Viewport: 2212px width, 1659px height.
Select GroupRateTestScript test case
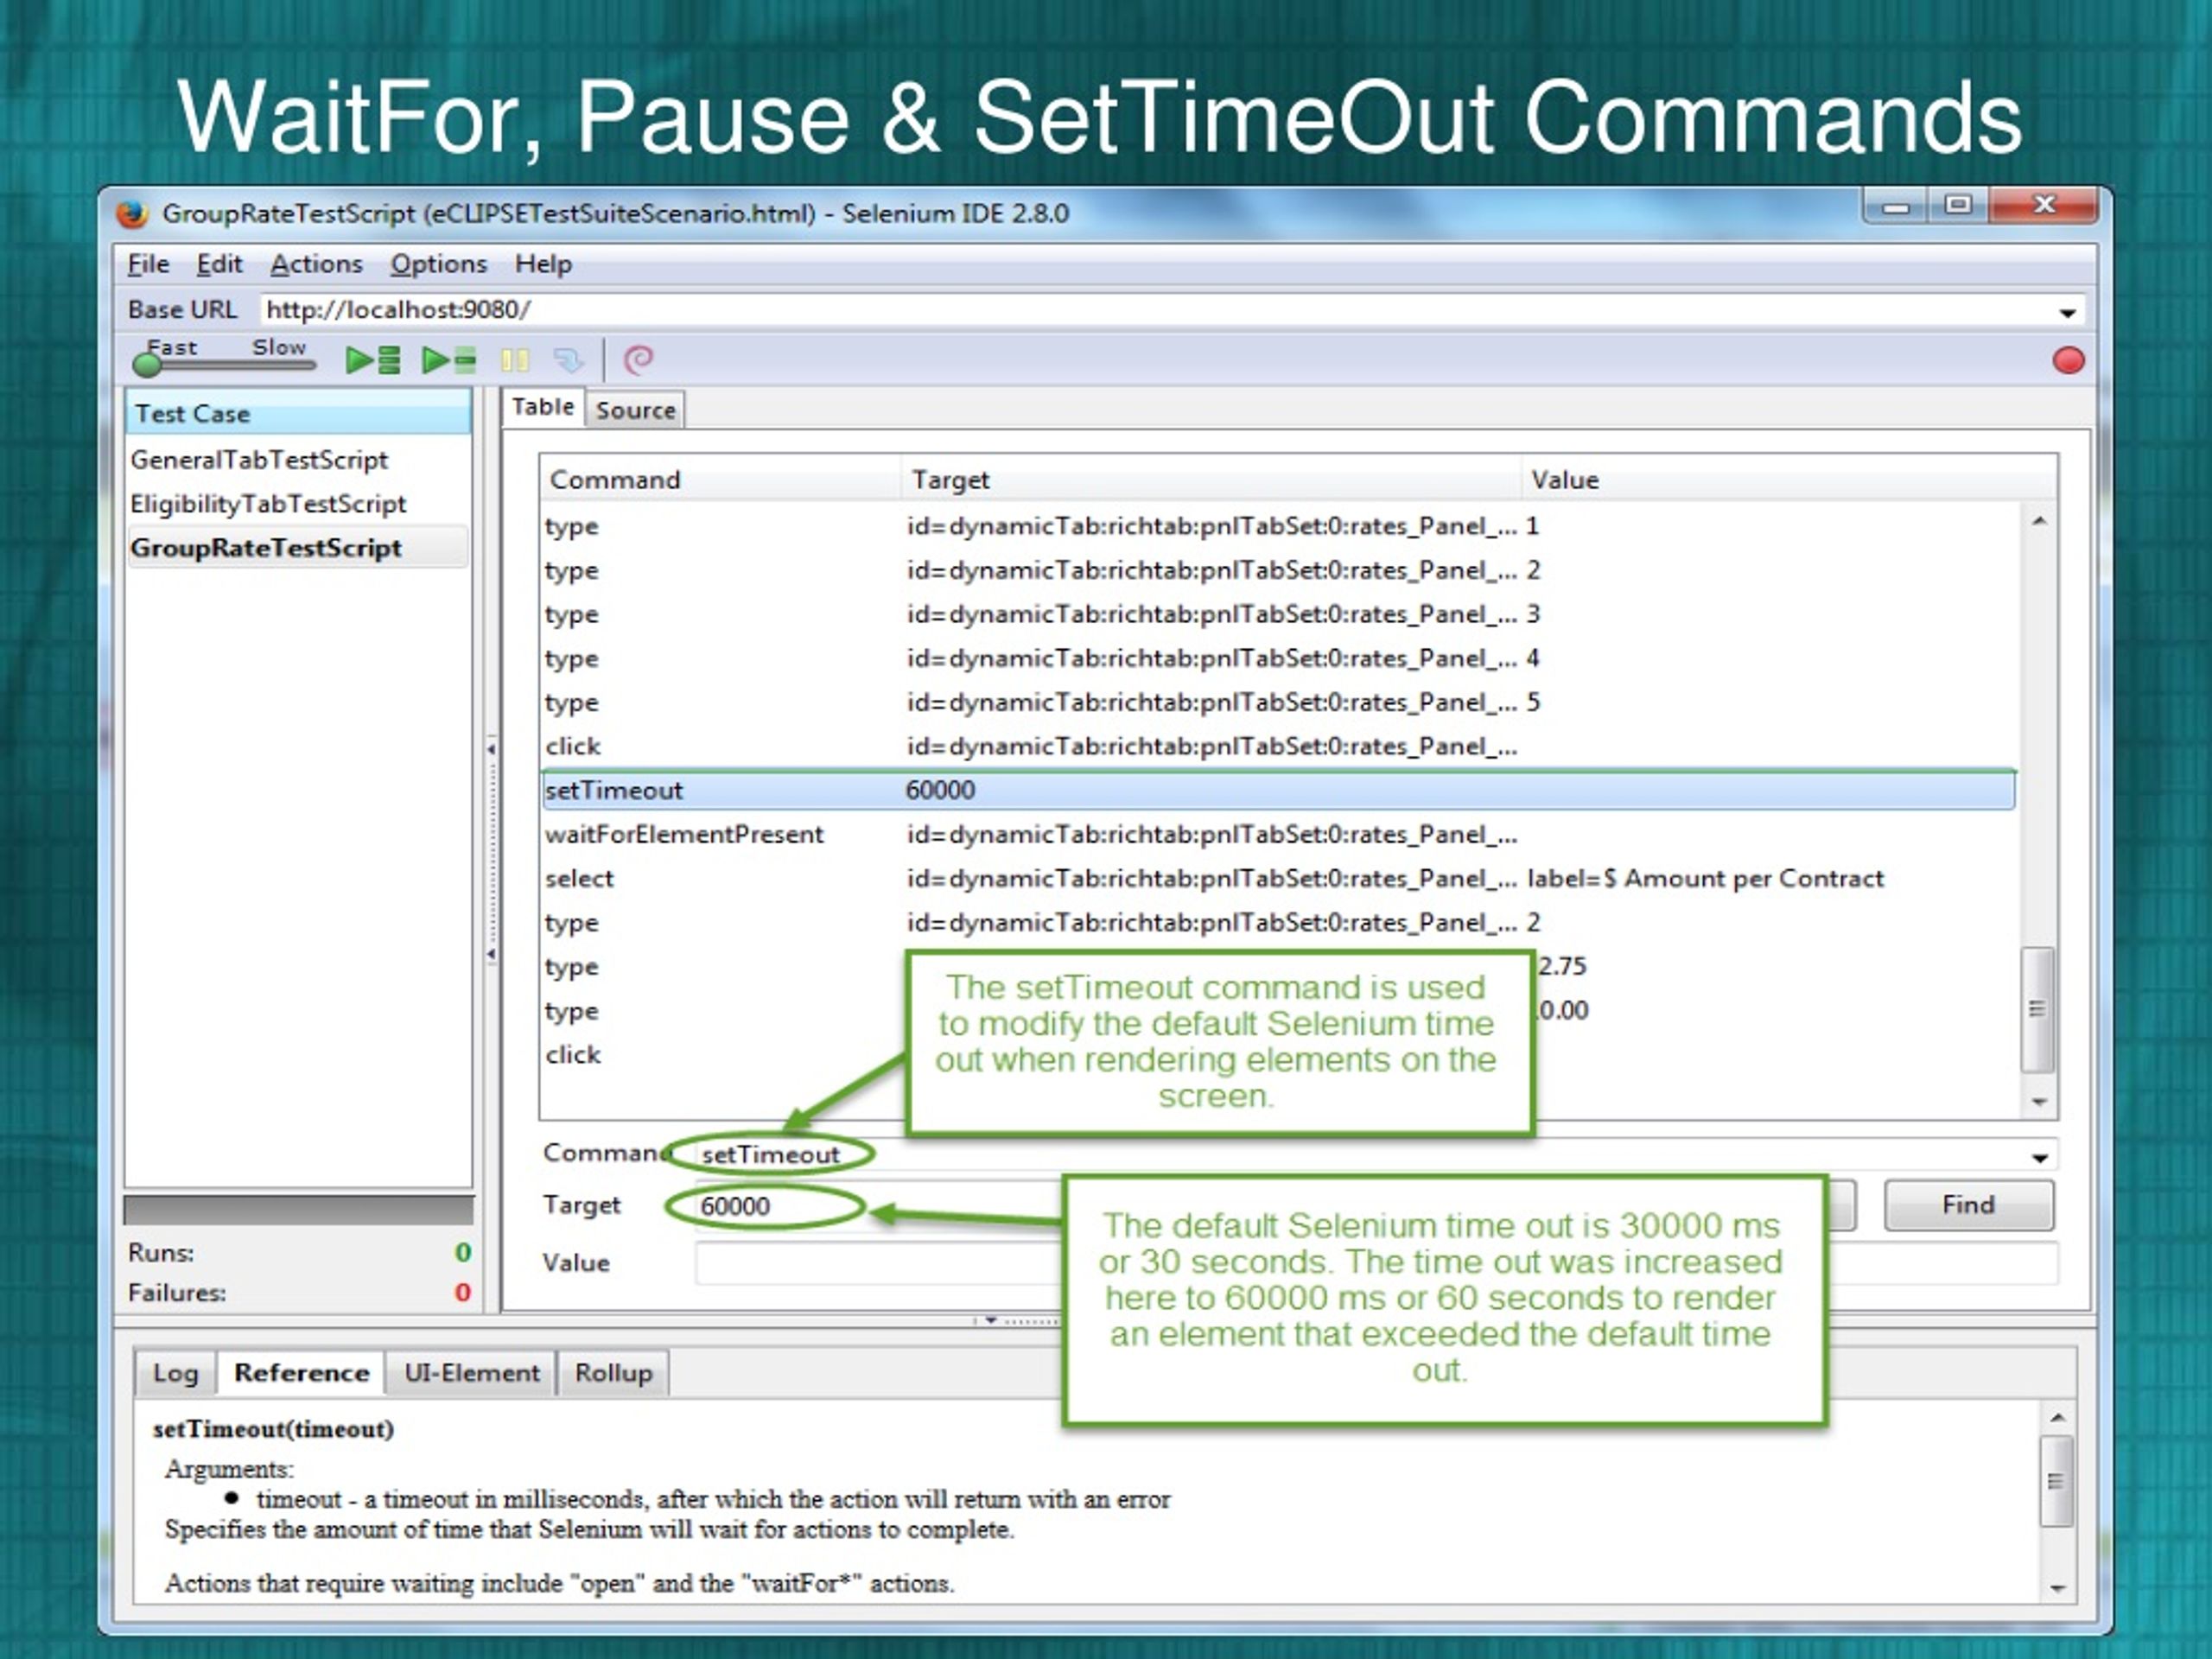[298, 548]
